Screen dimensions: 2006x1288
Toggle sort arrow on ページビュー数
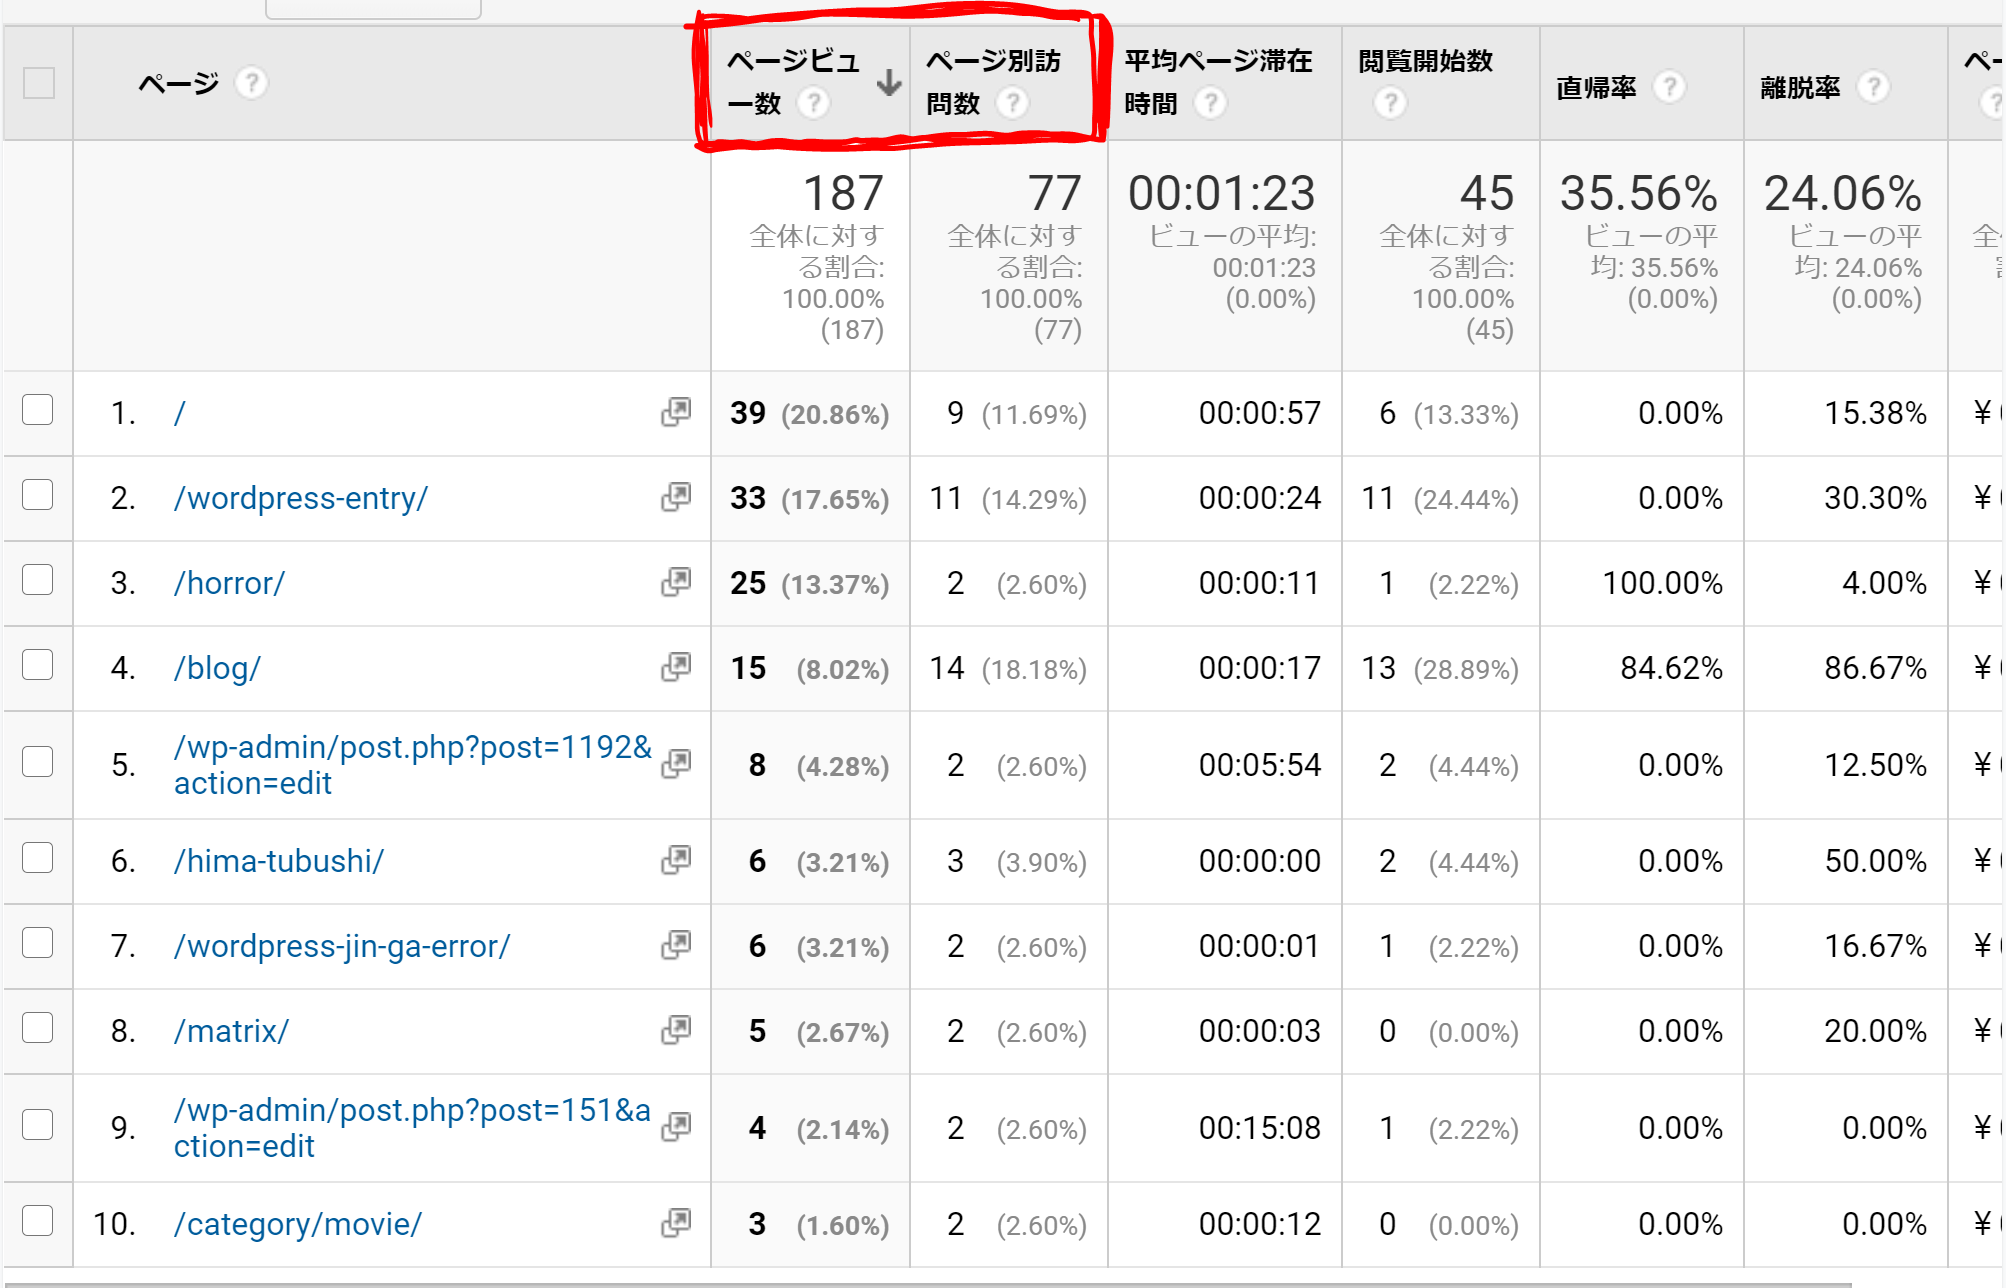[x=888, y=83]
